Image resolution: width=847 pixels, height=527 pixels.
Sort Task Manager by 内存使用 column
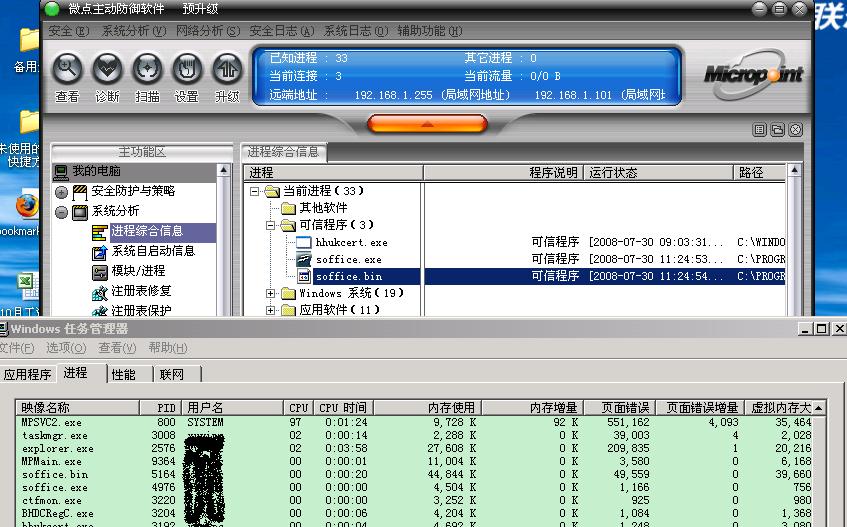[x=427, y=408]
